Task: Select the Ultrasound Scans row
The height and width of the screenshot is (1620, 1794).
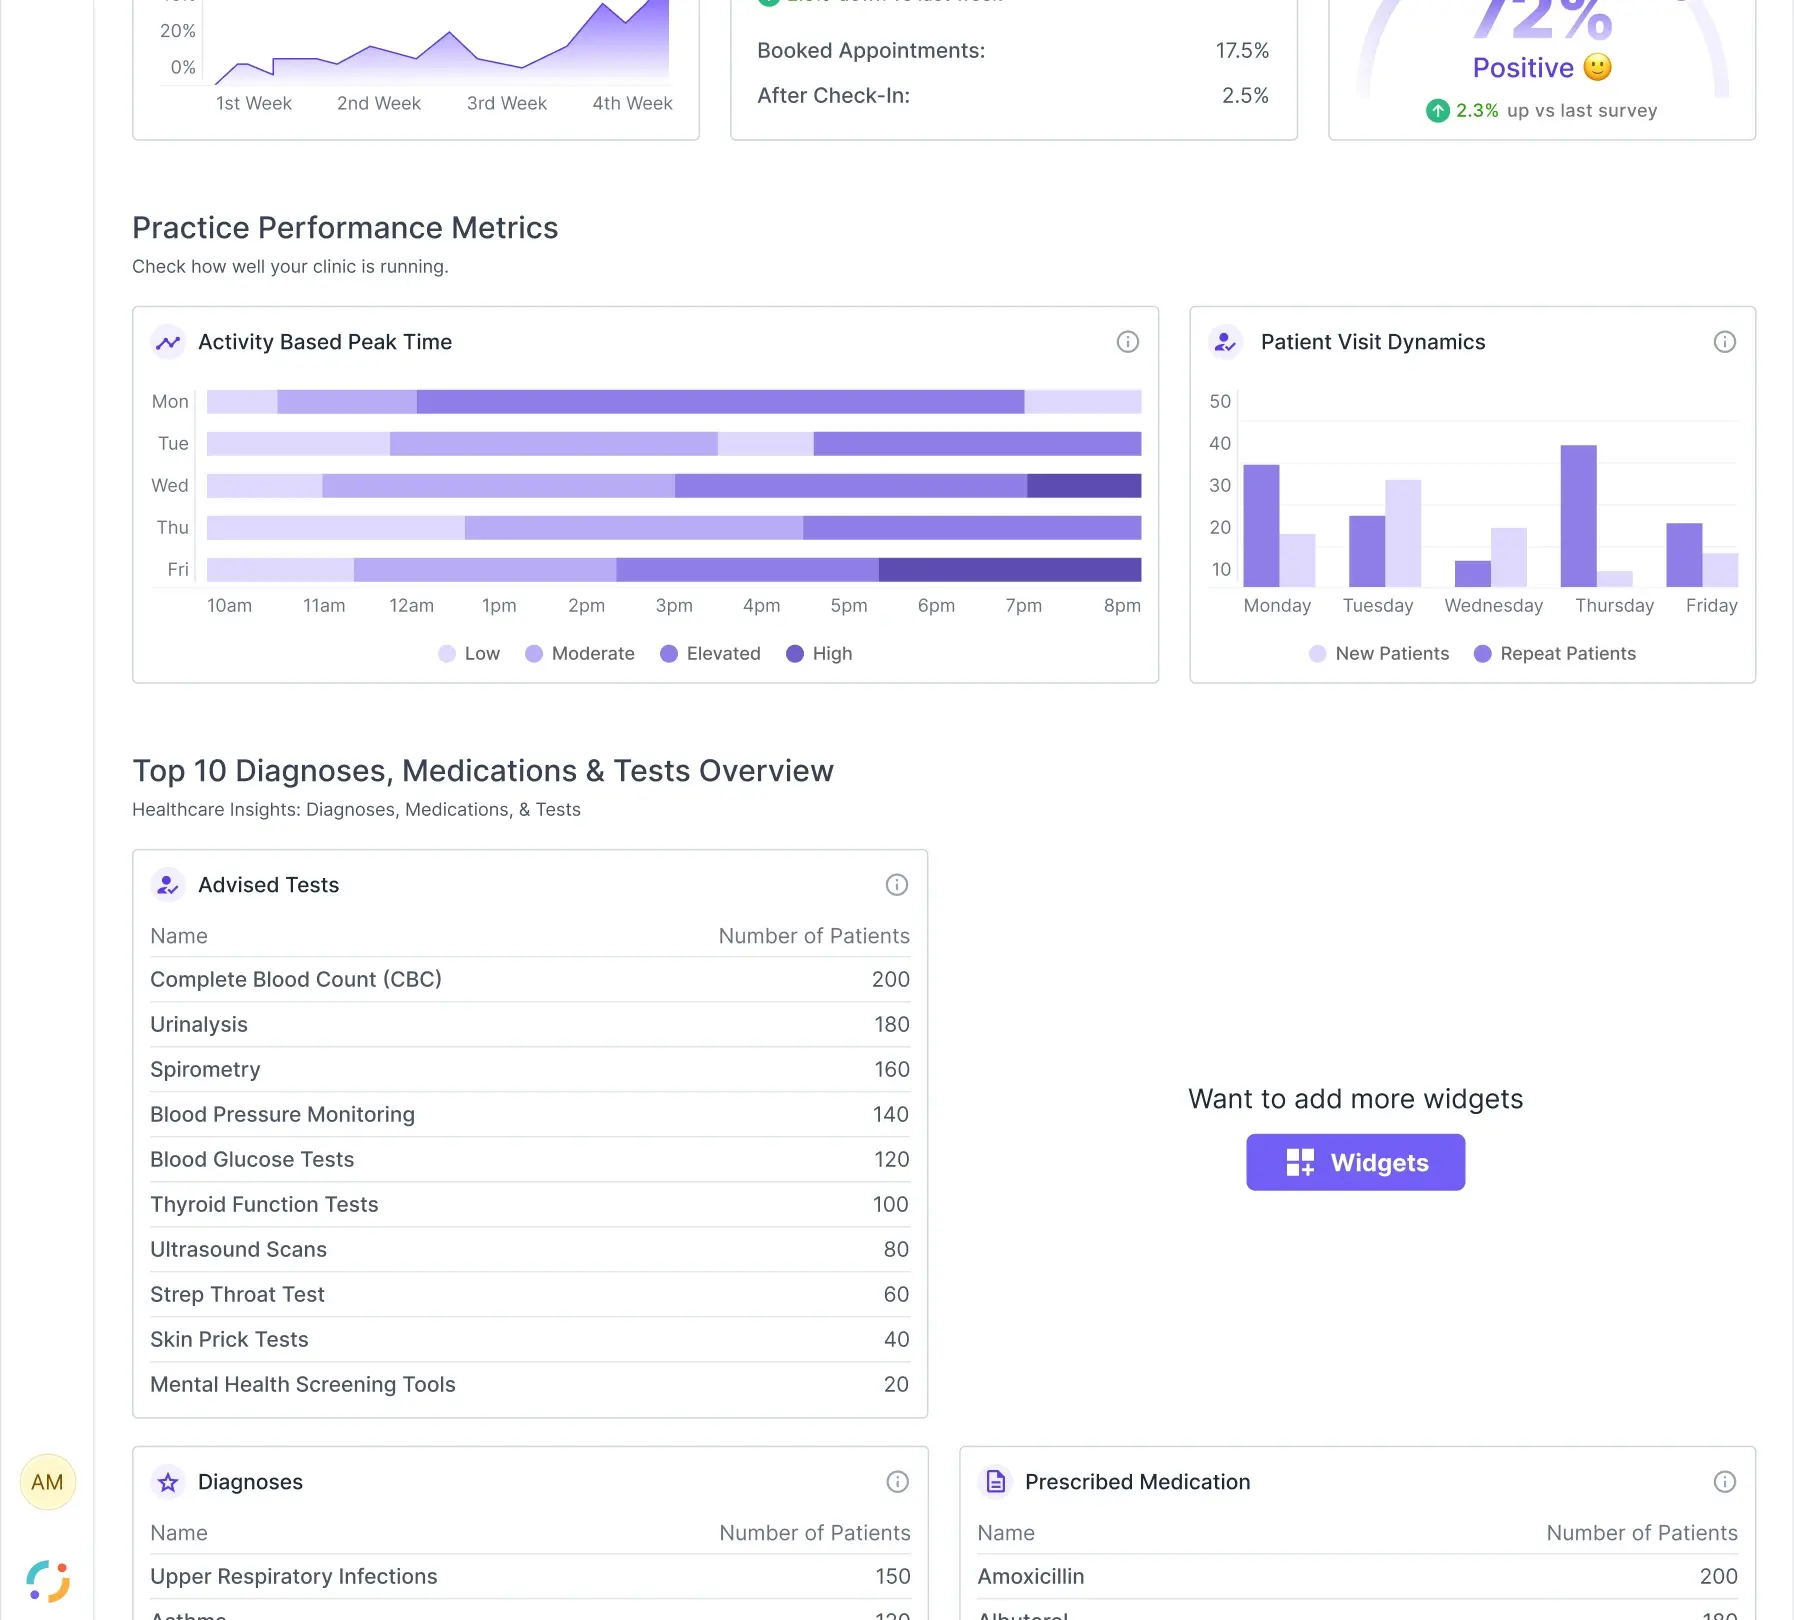Action: 530,1250
